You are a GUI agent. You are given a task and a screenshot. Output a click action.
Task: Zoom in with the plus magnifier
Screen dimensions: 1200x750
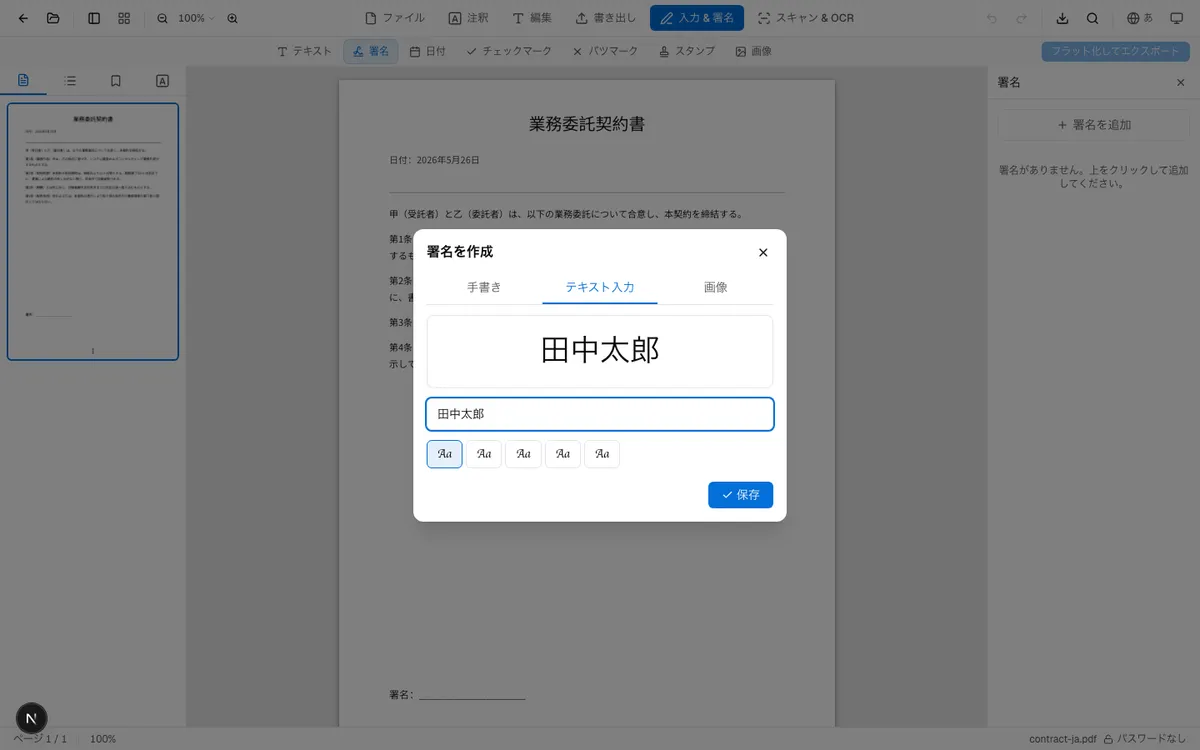pyautogui.click(x=233, y=18)
